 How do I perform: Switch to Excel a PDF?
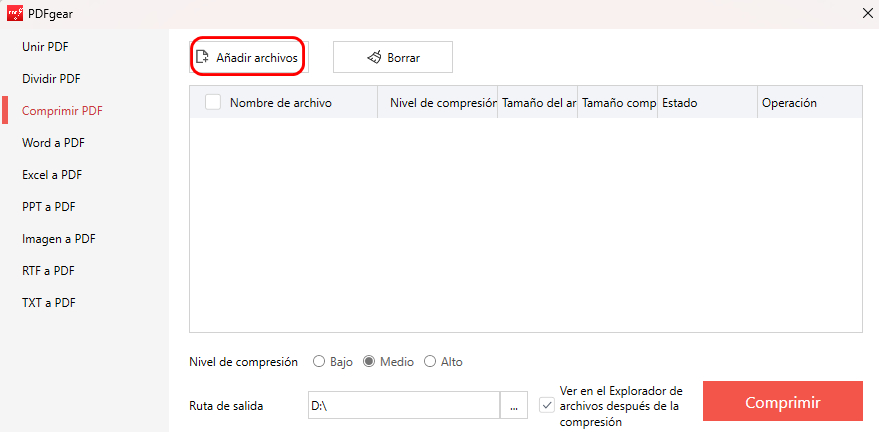52,175
